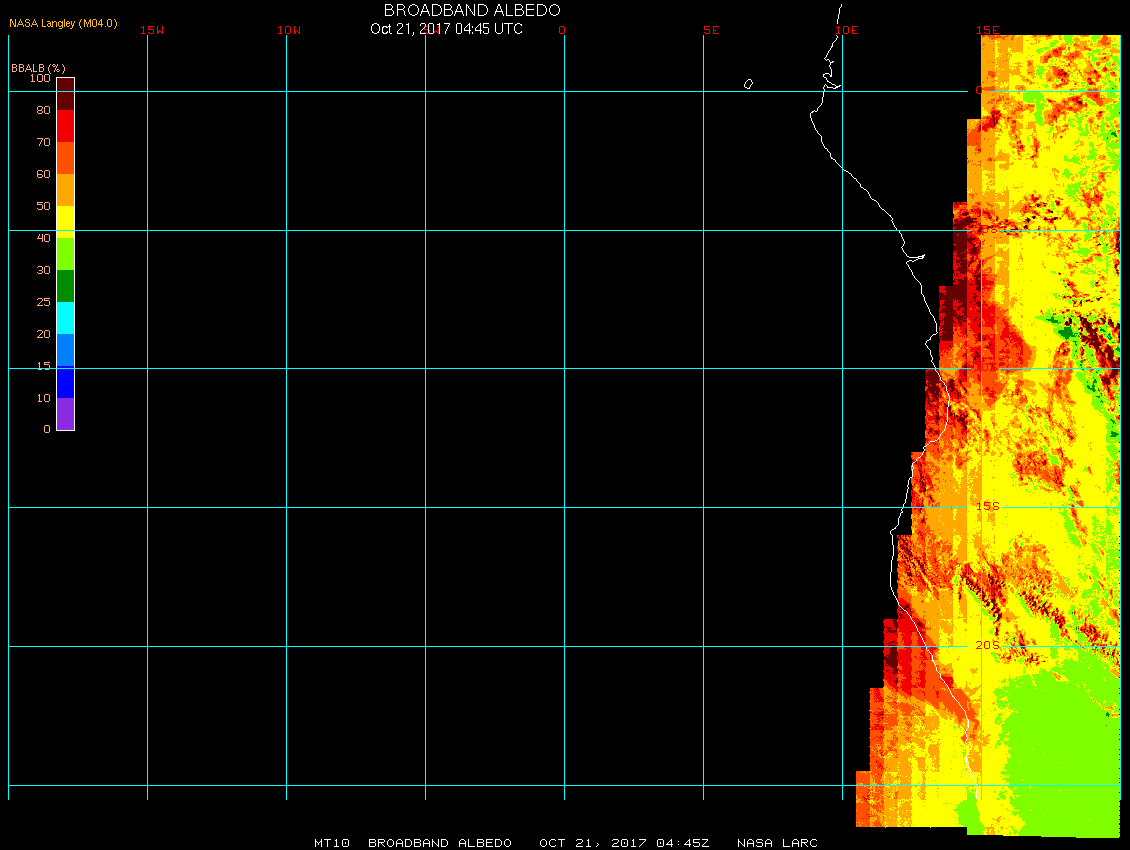Click the small island outline near the equator
1130x850 pixels.
point(748,84)
